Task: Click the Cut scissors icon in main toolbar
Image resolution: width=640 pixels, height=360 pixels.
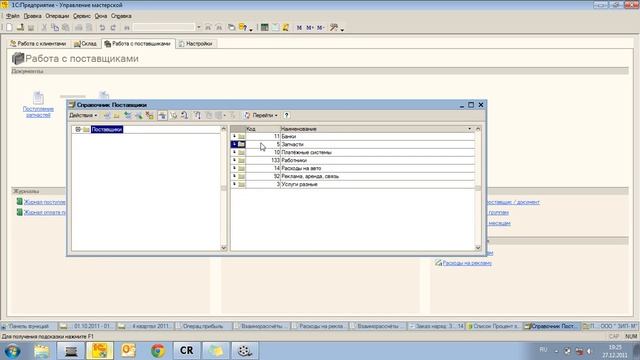Action: pos(44,27)
